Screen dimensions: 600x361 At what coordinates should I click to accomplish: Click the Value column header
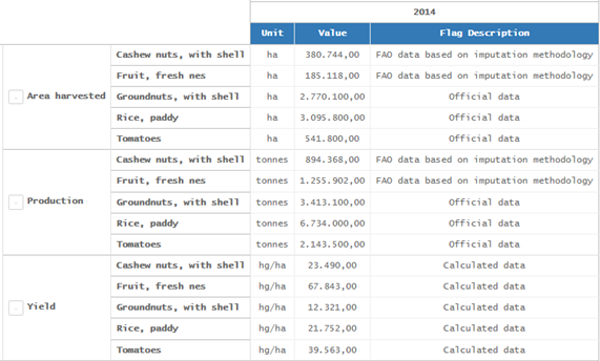click(332, 33)
